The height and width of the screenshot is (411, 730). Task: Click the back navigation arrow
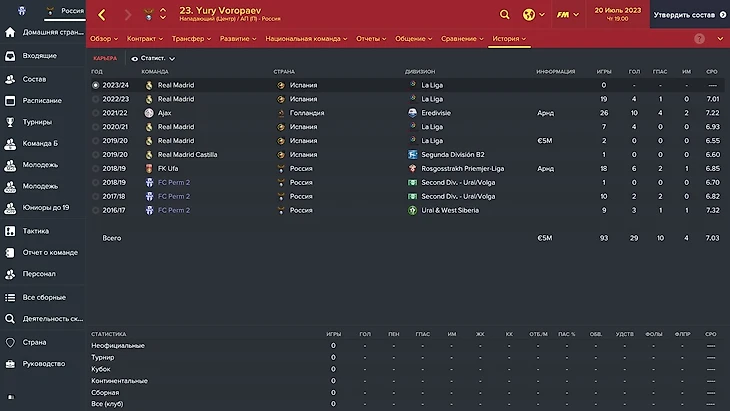point(102,15)
